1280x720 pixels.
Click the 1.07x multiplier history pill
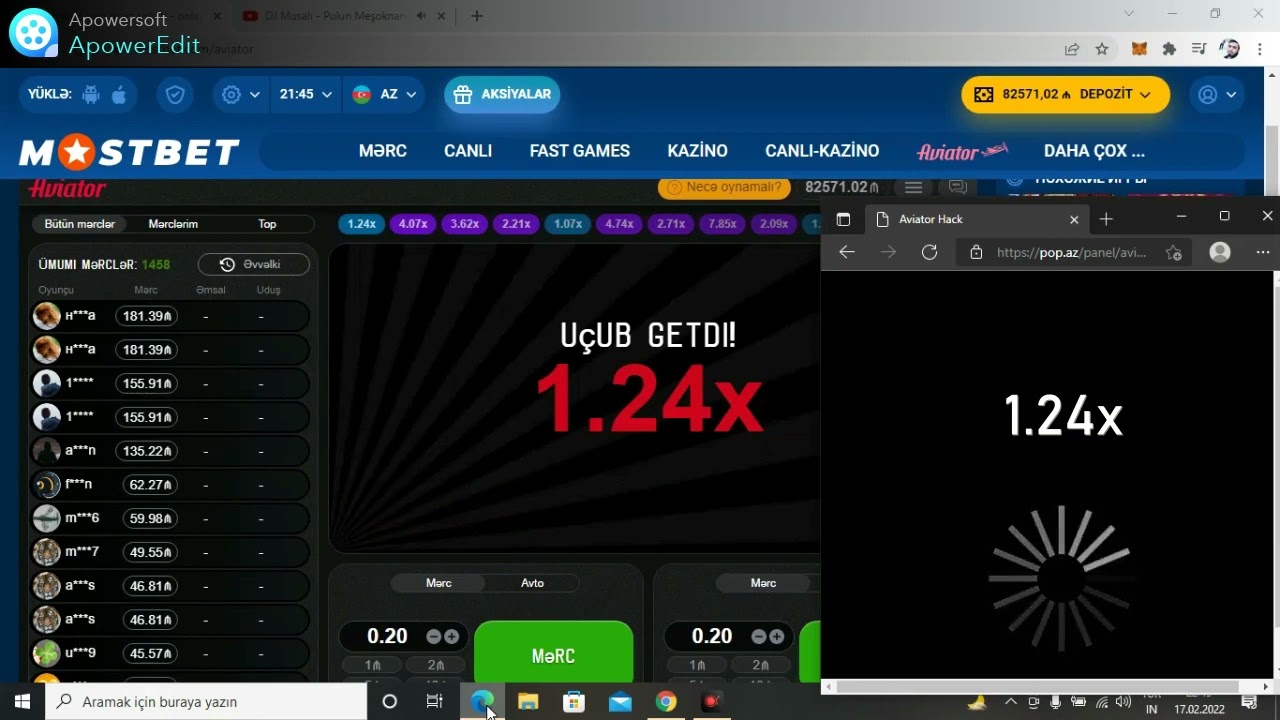point(568,224)
